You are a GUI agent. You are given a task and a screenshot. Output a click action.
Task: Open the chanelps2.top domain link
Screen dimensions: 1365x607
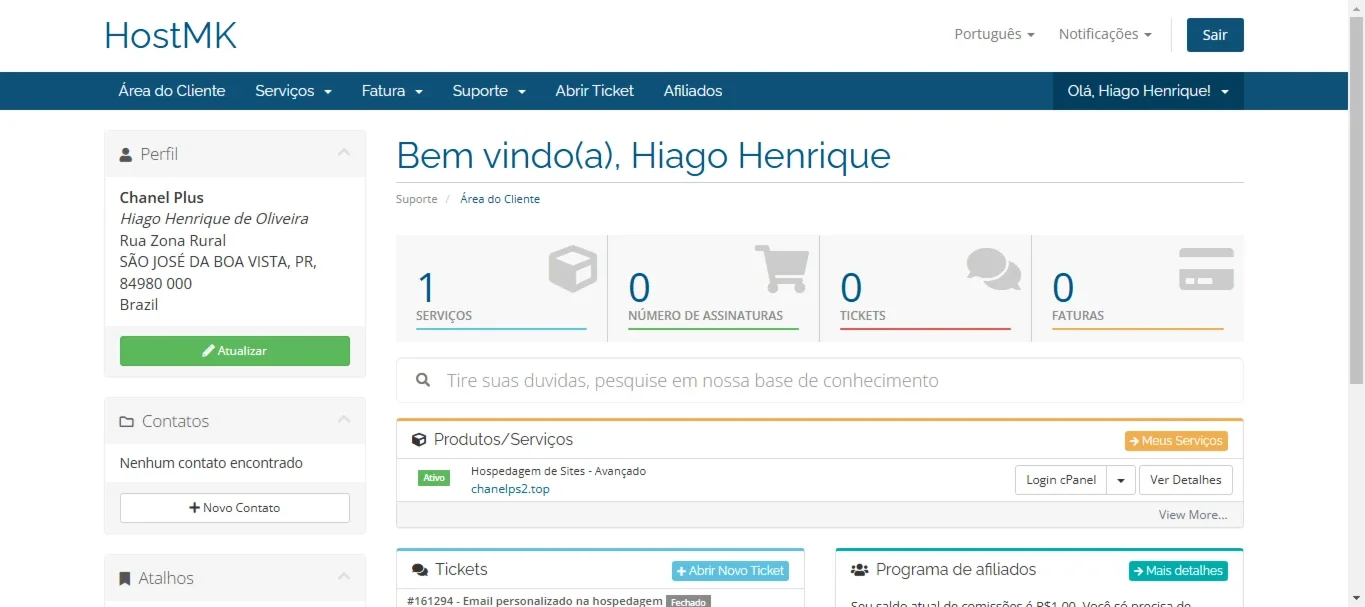point(510,489)
